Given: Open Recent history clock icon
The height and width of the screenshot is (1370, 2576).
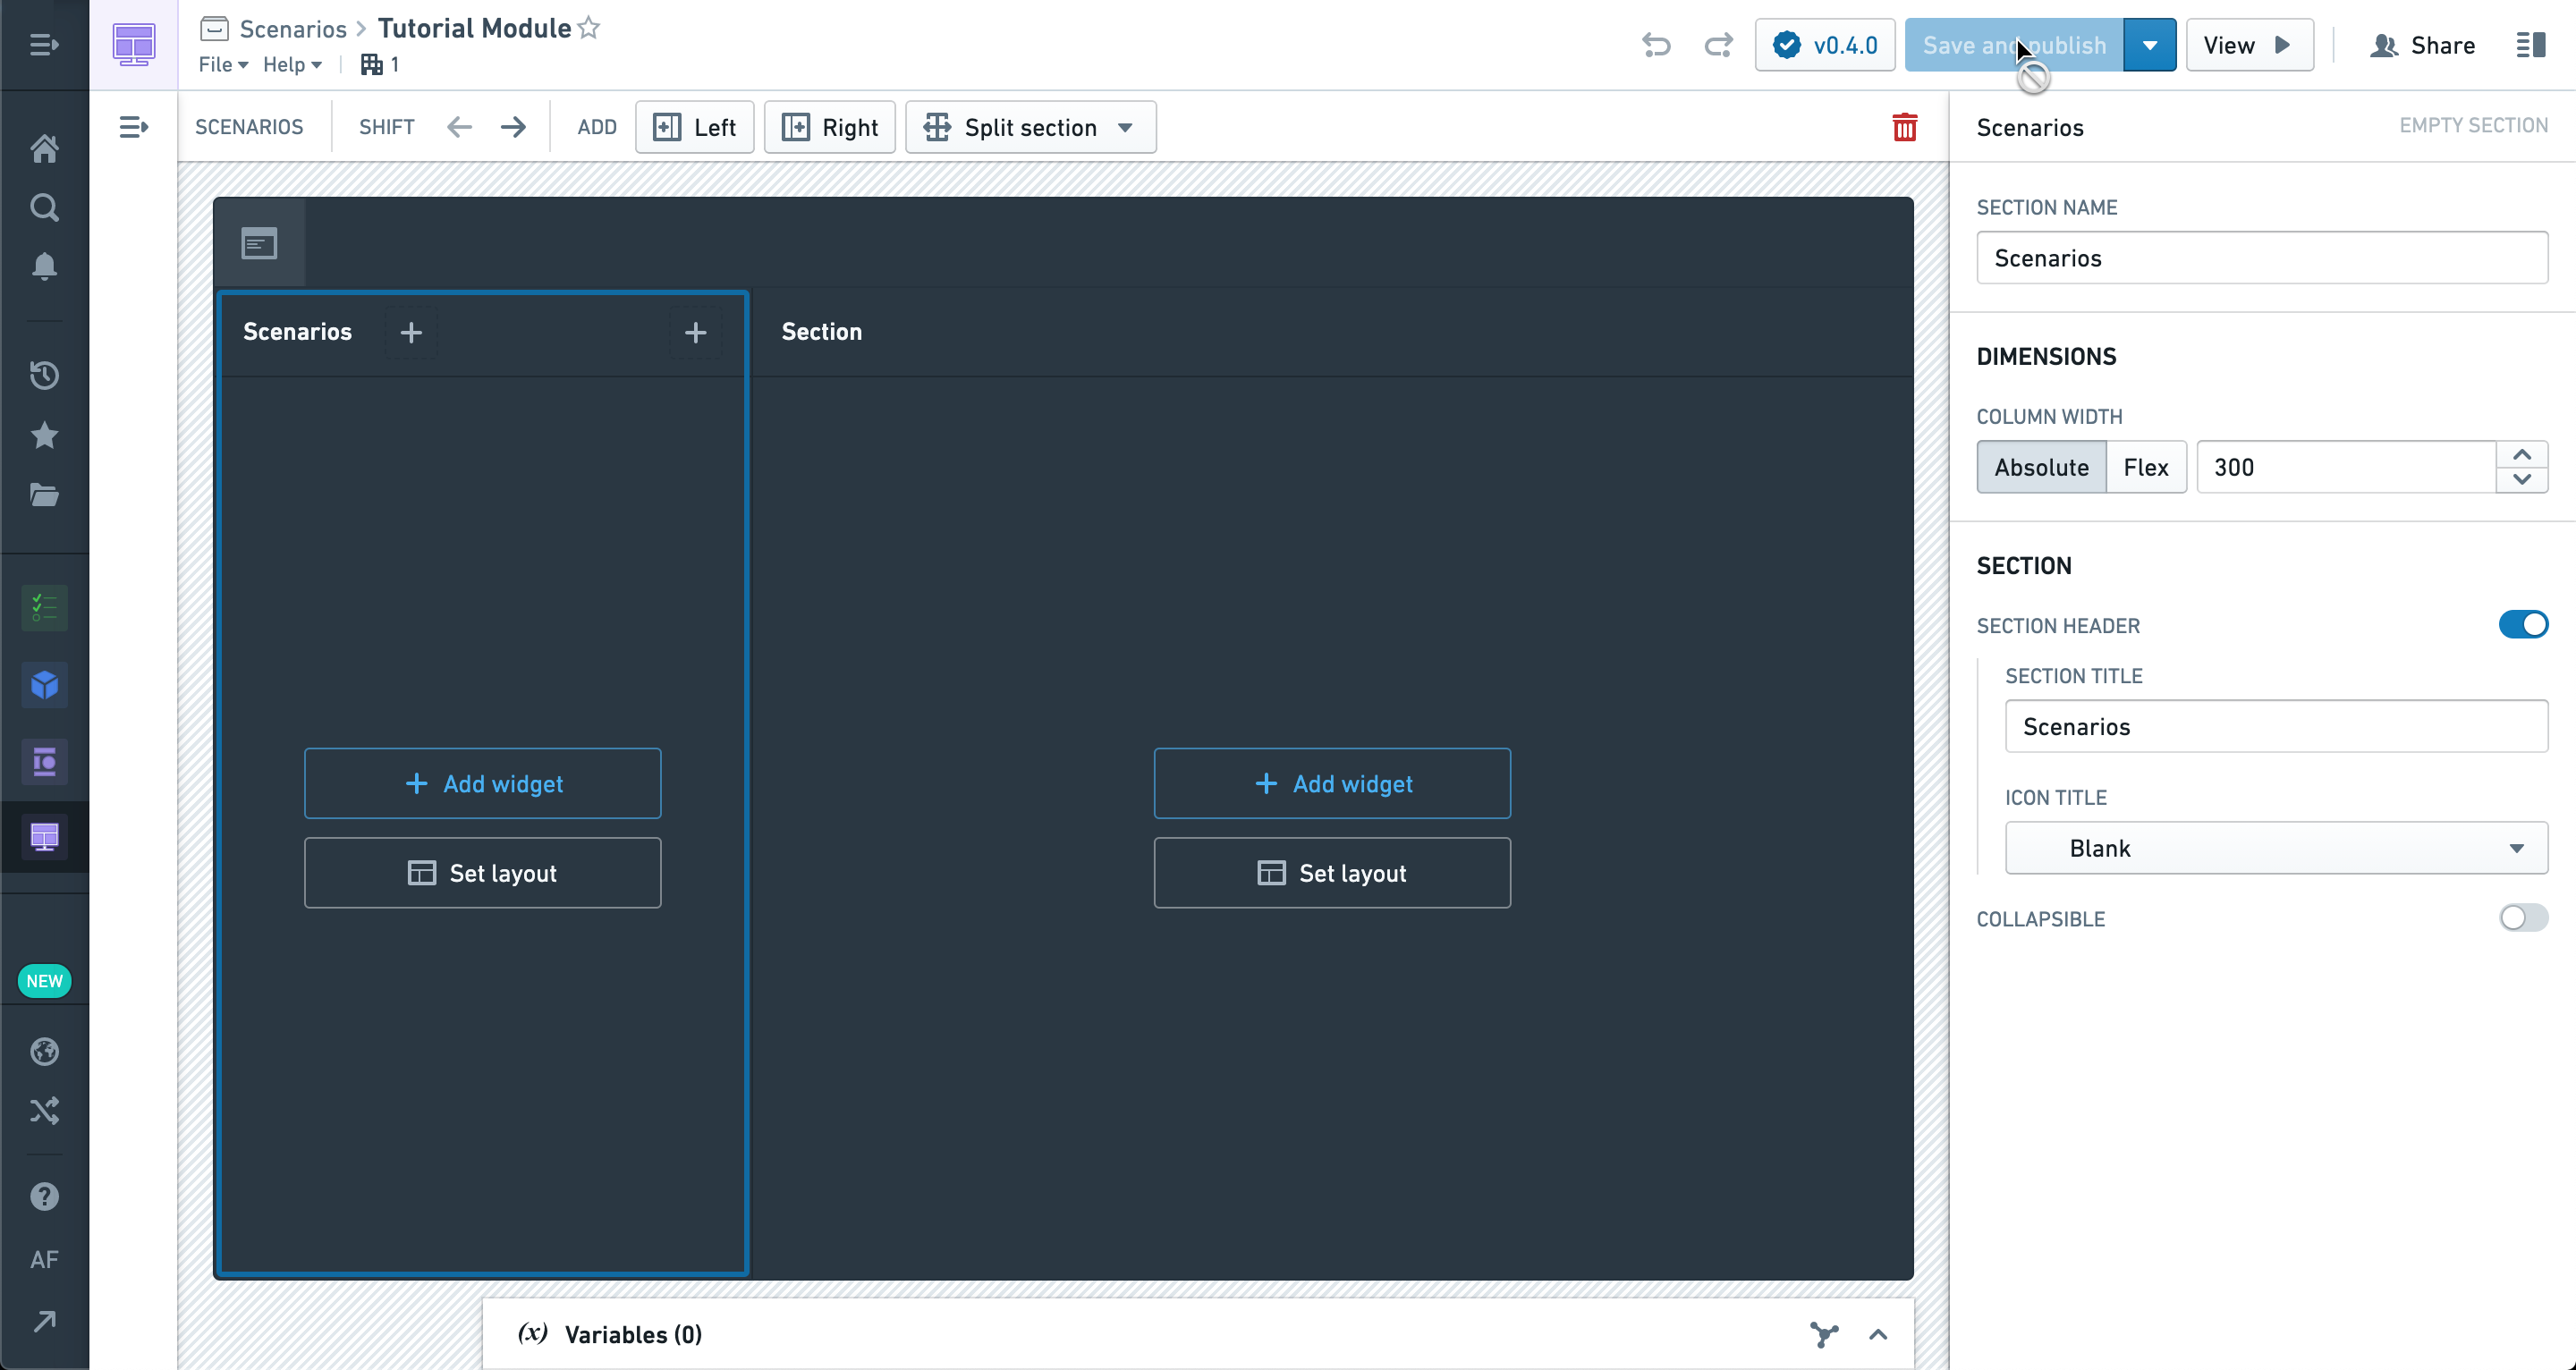Looking at the screenshot, I should point(44,376).
